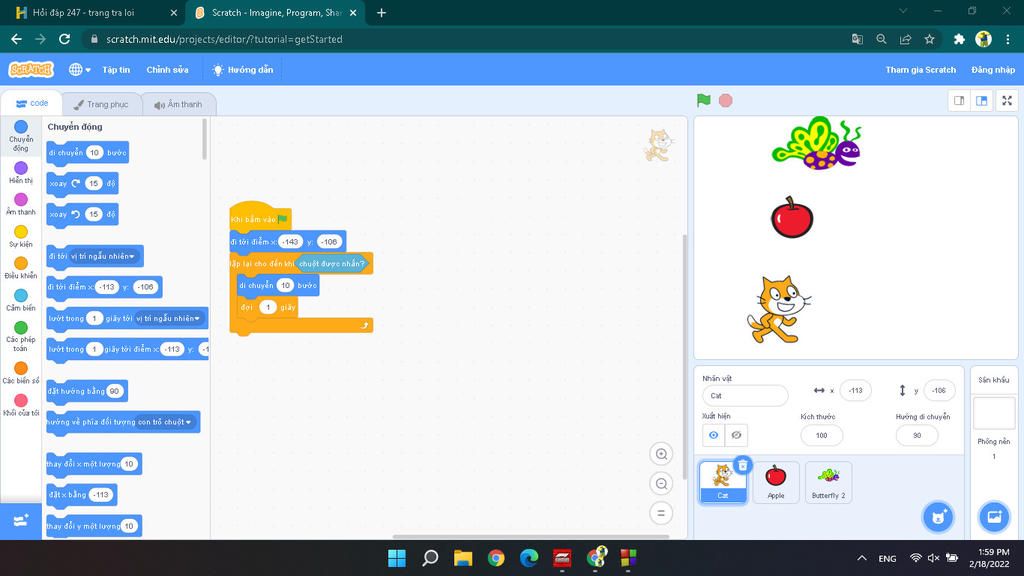Viewport: 1024px width, 576px height.
Task: Select Điều khiển block category
Action: [x=21, y=268]
